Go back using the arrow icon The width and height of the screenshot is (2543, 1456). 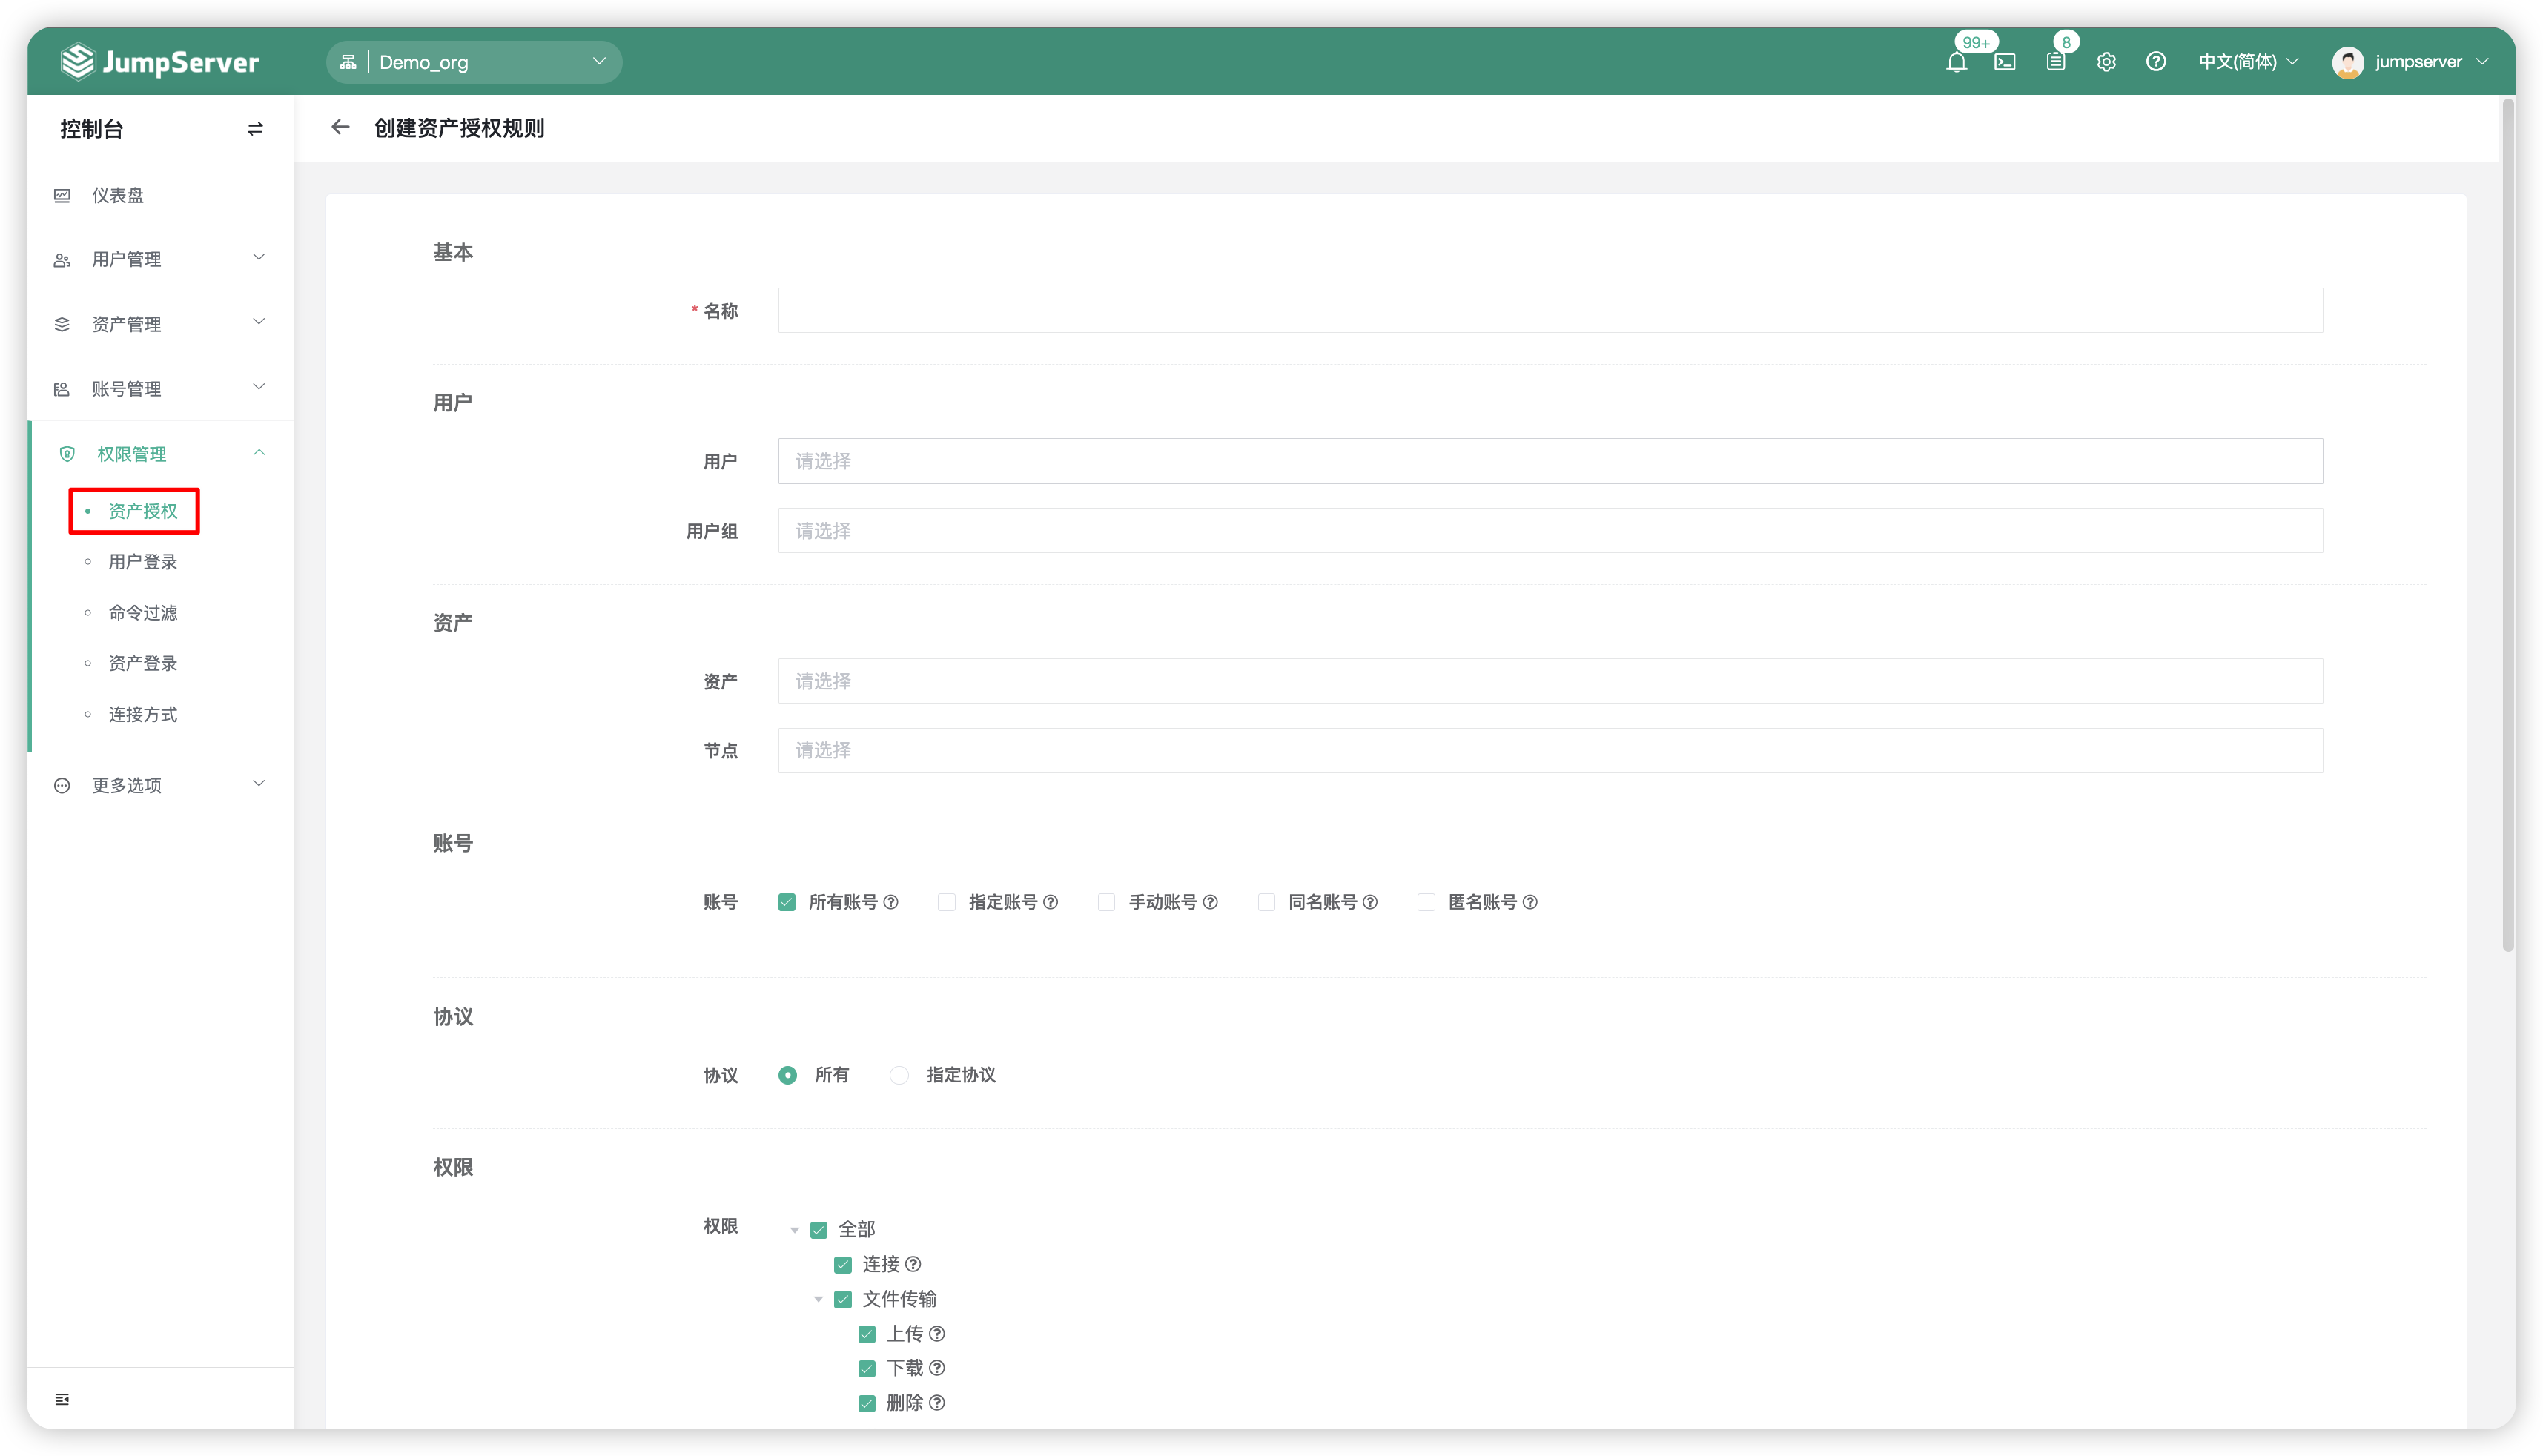click(x=340, y=127)
